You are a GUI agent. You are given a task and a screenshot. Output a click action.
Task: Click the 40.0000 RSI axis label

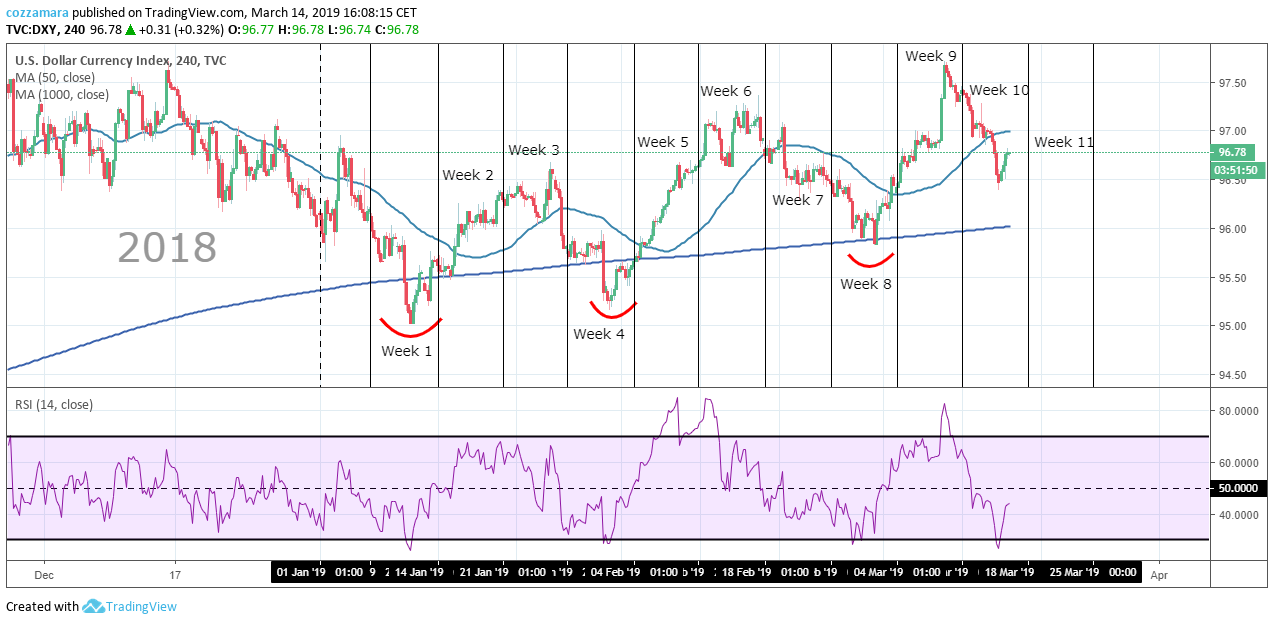[x=1239, y=515]
